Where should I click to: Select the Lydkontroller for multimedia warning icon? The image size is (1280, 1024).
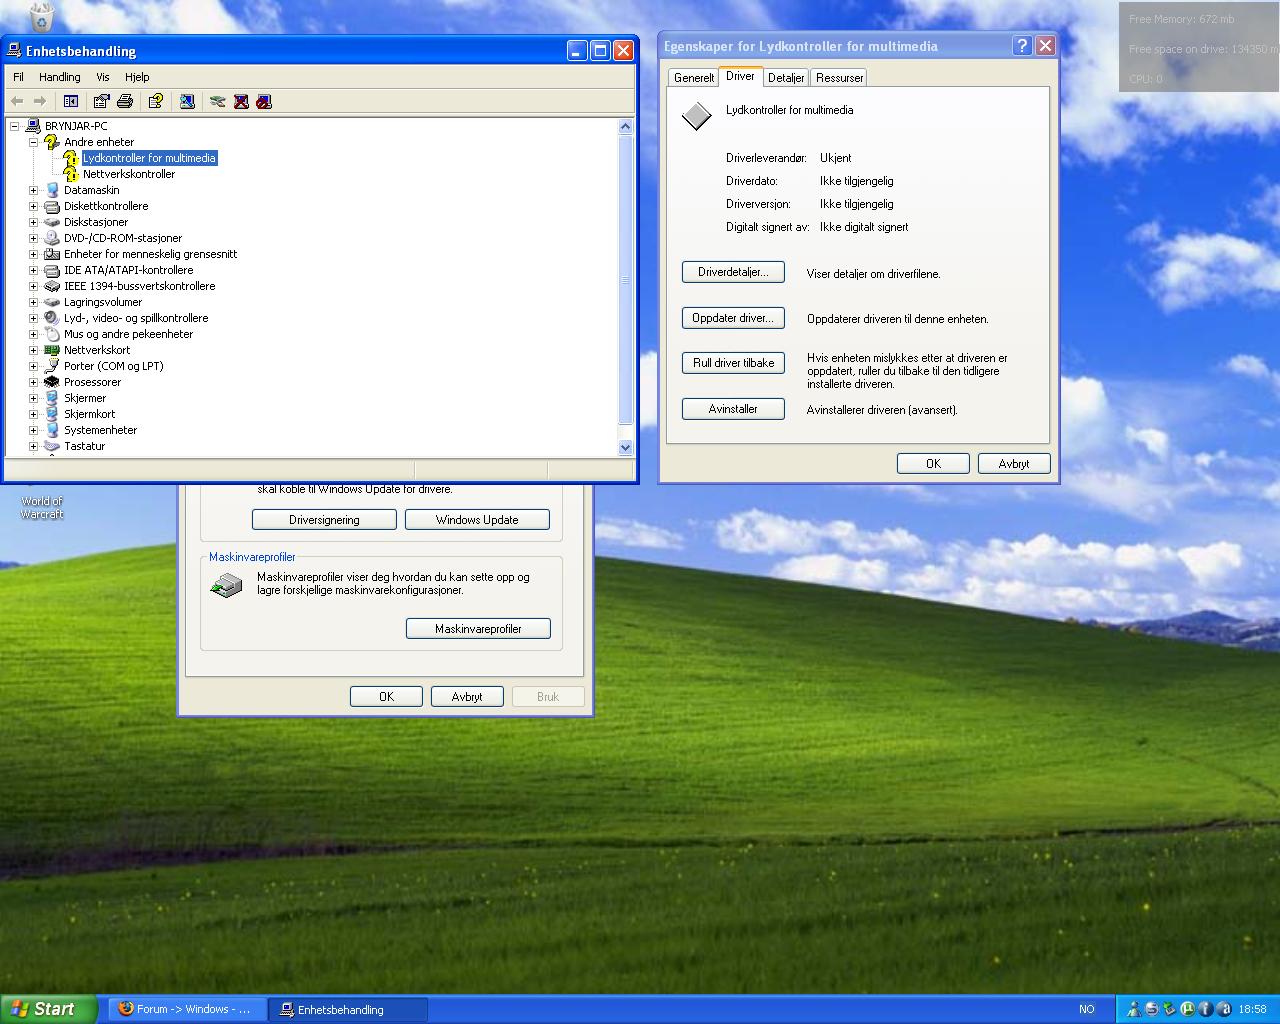71,158
